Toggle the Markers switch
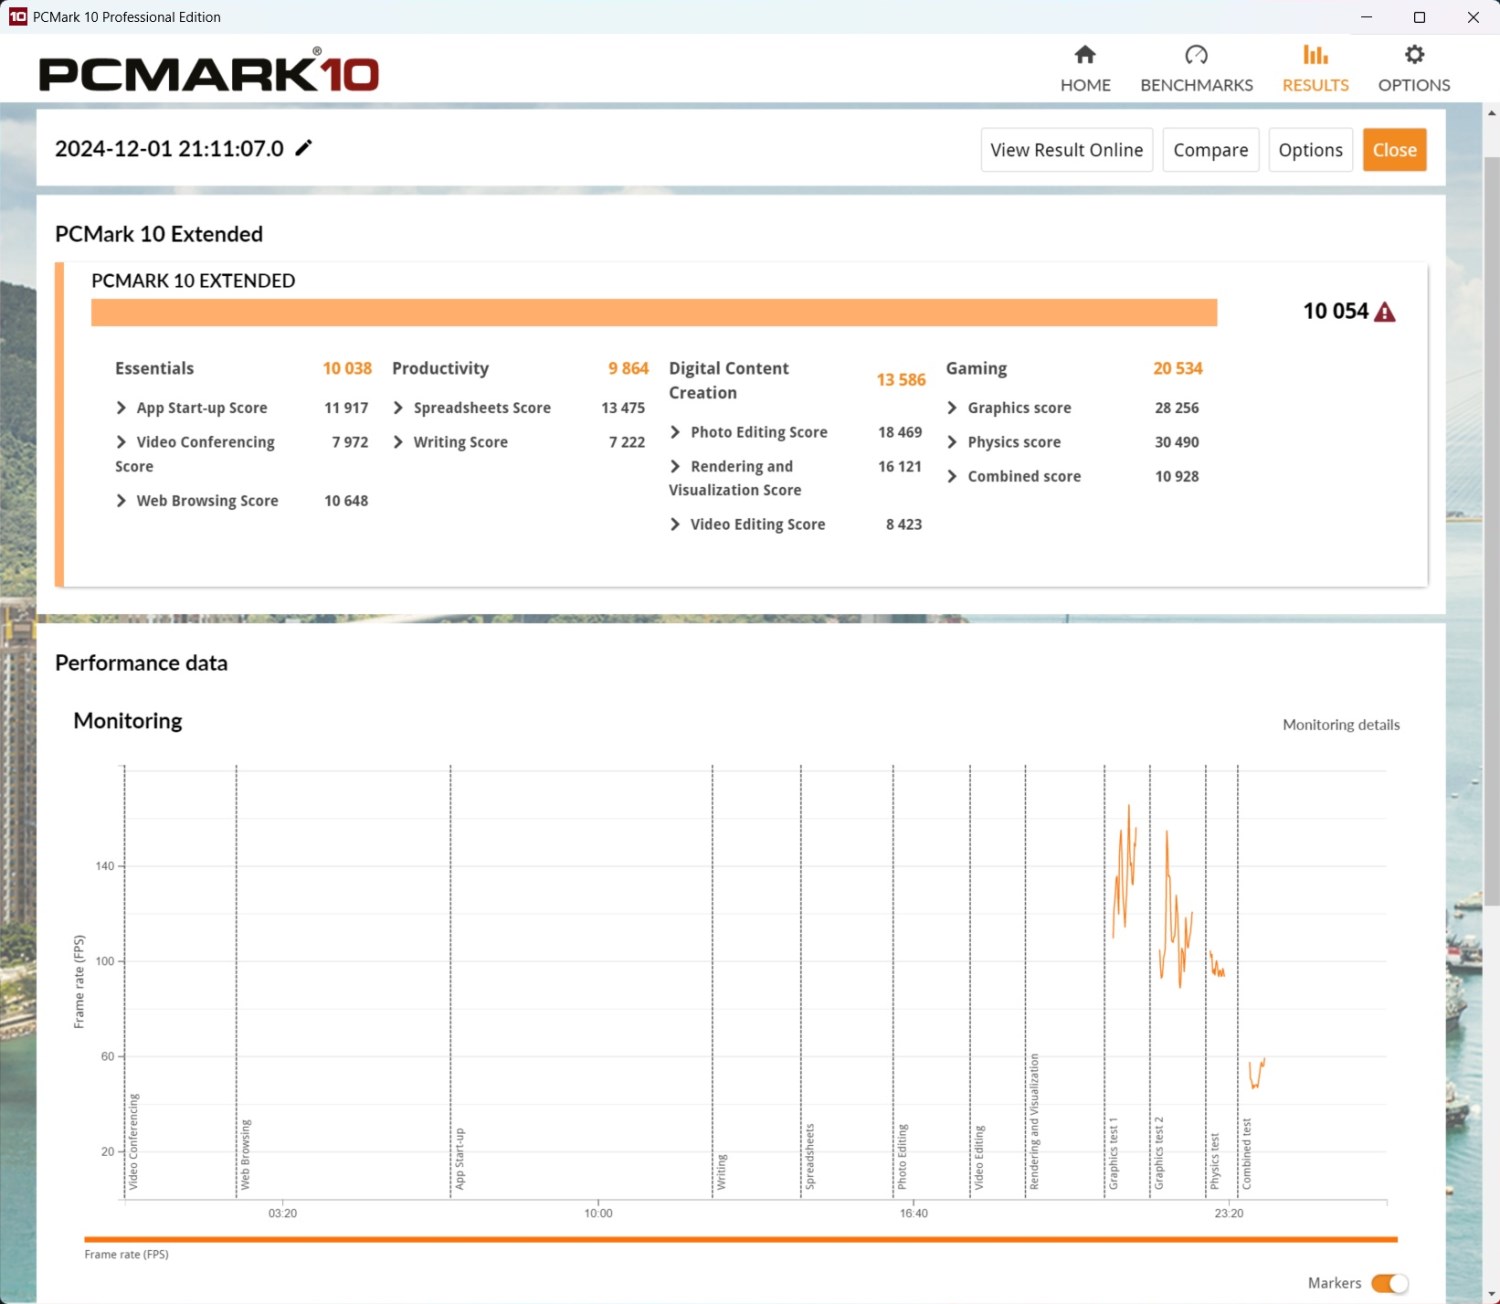The height and width of the screenshot is (1304, 1500). click(x=1390, y=1283)
